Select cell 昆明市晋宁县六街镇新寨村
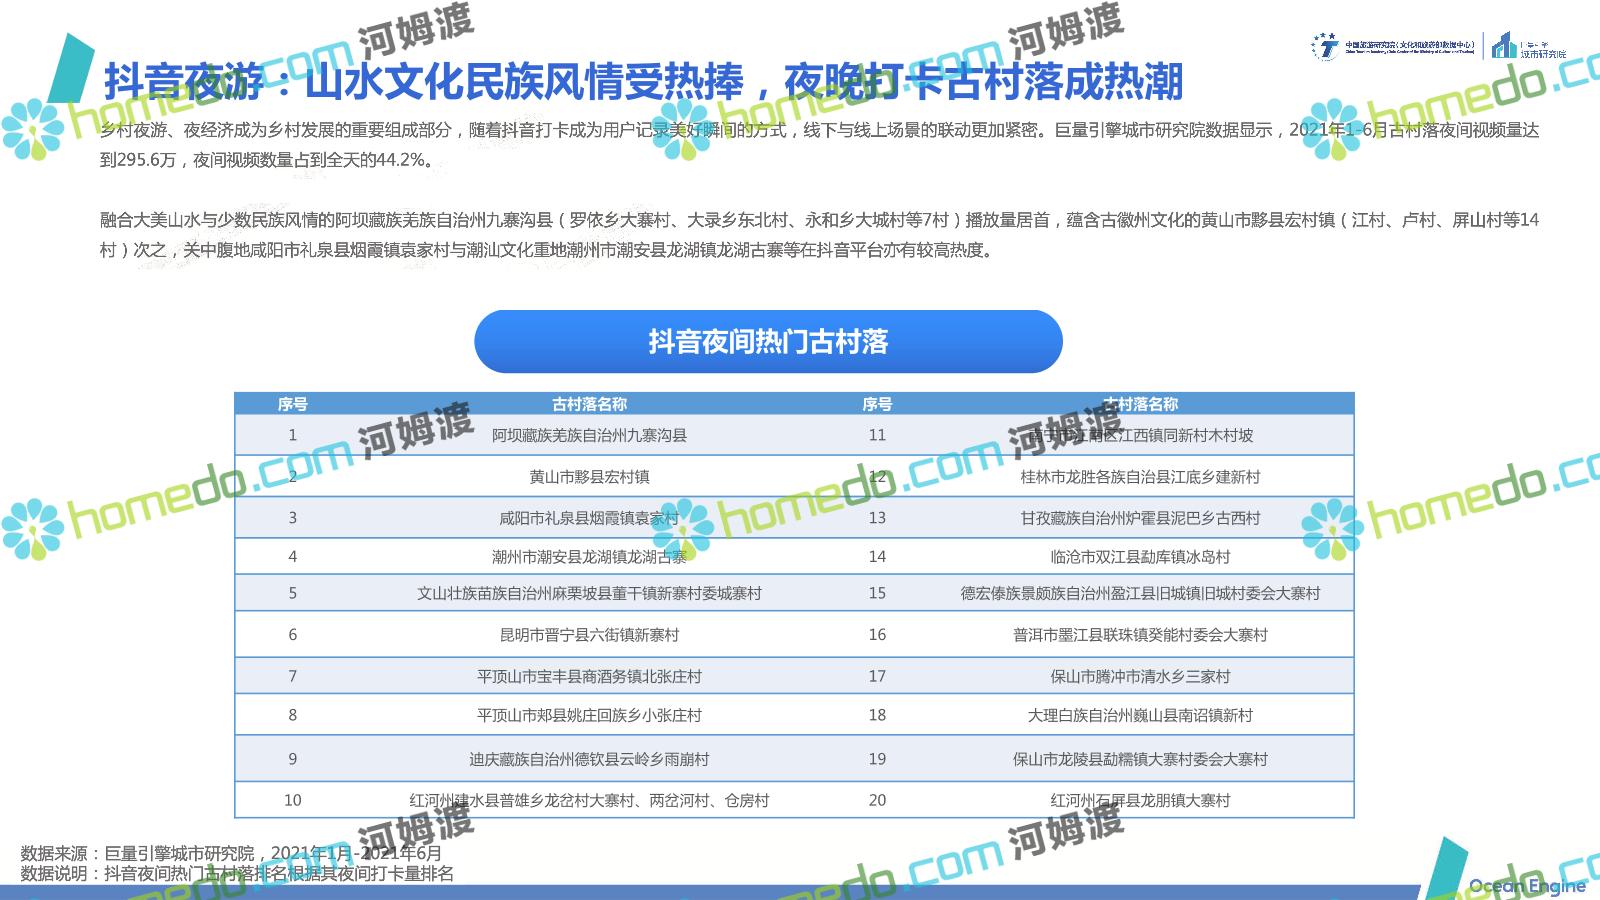 pos(589,635)
